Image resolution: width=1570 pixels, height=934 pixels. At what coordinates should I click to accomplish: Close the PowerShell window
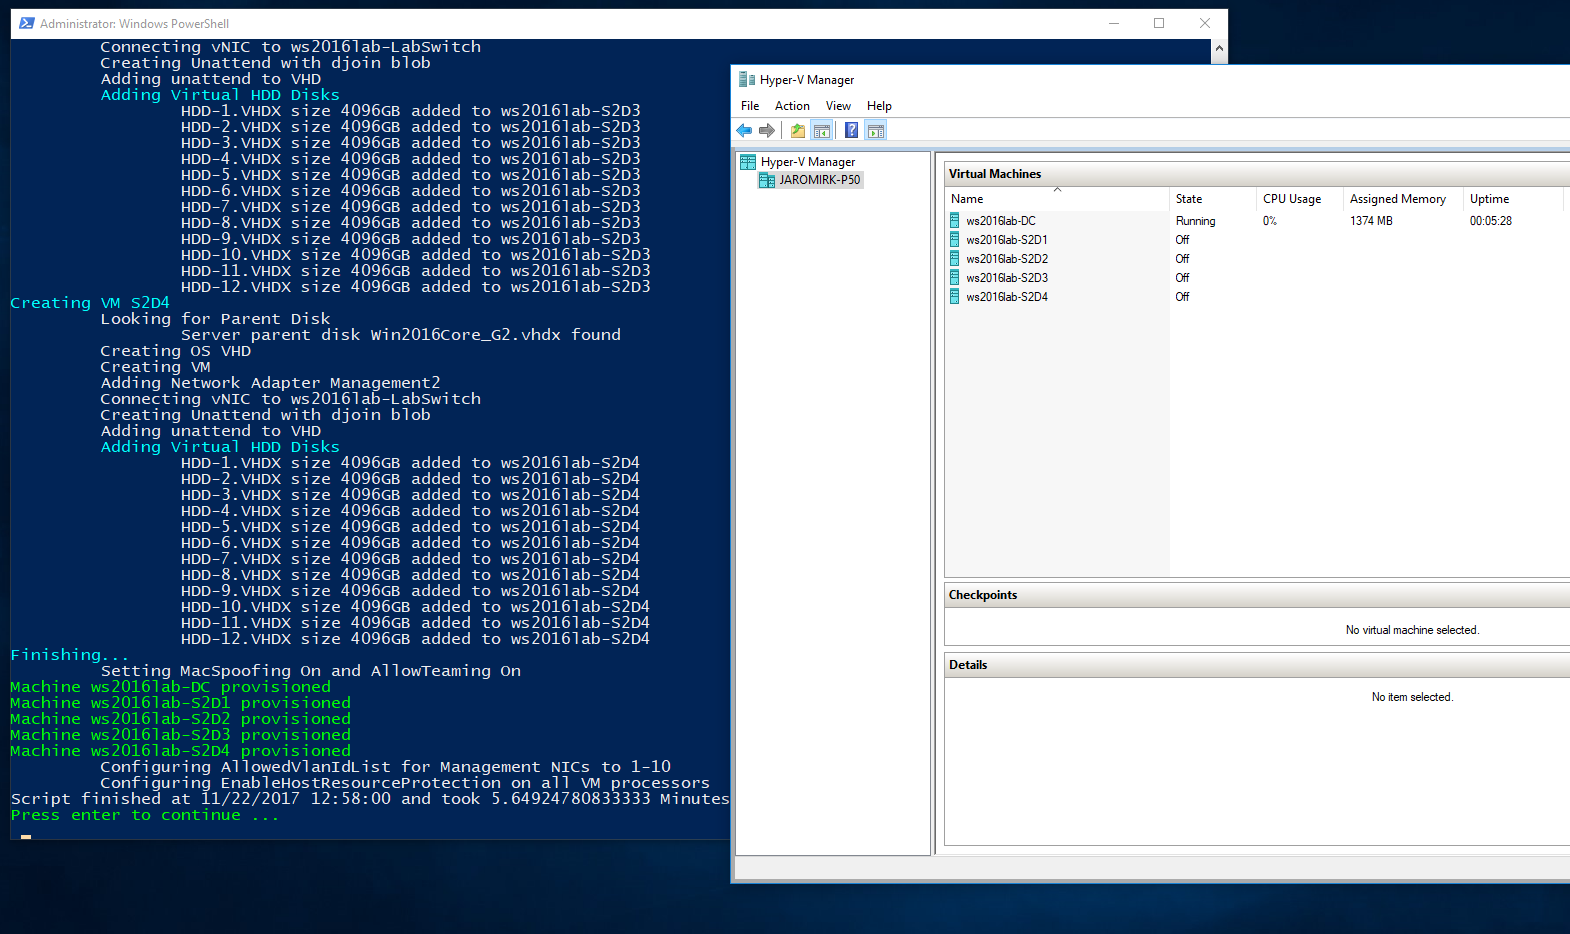pos(1205,23)
